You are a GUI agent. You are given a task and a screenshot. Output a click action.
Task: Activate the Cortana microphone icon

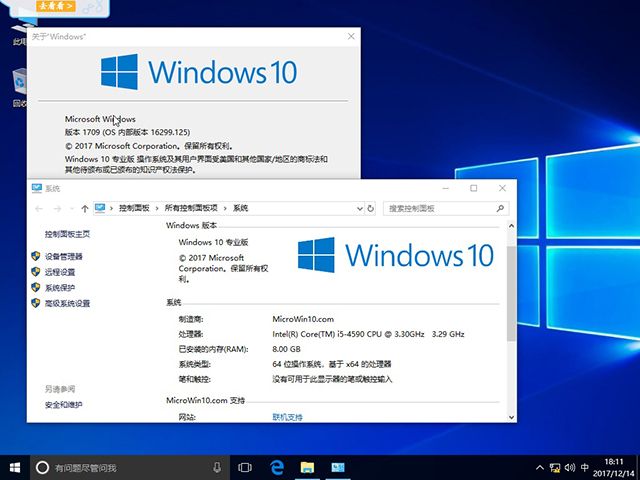(217, 468)
